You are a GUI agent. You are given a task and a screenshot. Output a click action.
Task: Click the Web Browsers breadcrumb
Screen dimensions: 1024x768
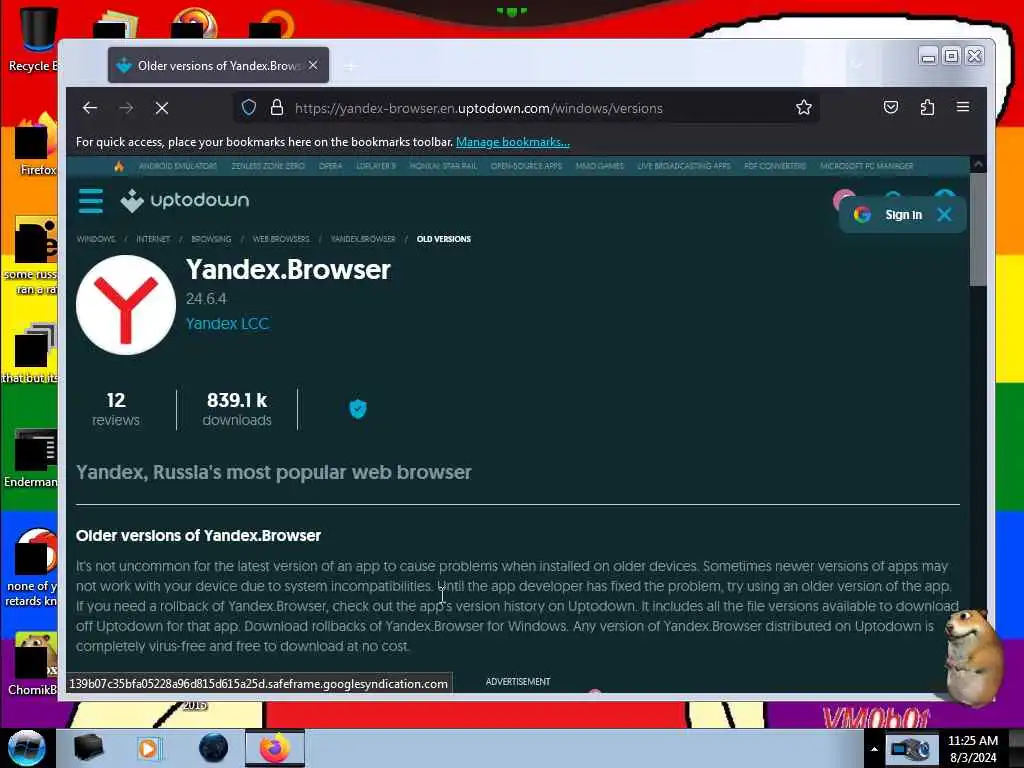[x=281, y=239]
